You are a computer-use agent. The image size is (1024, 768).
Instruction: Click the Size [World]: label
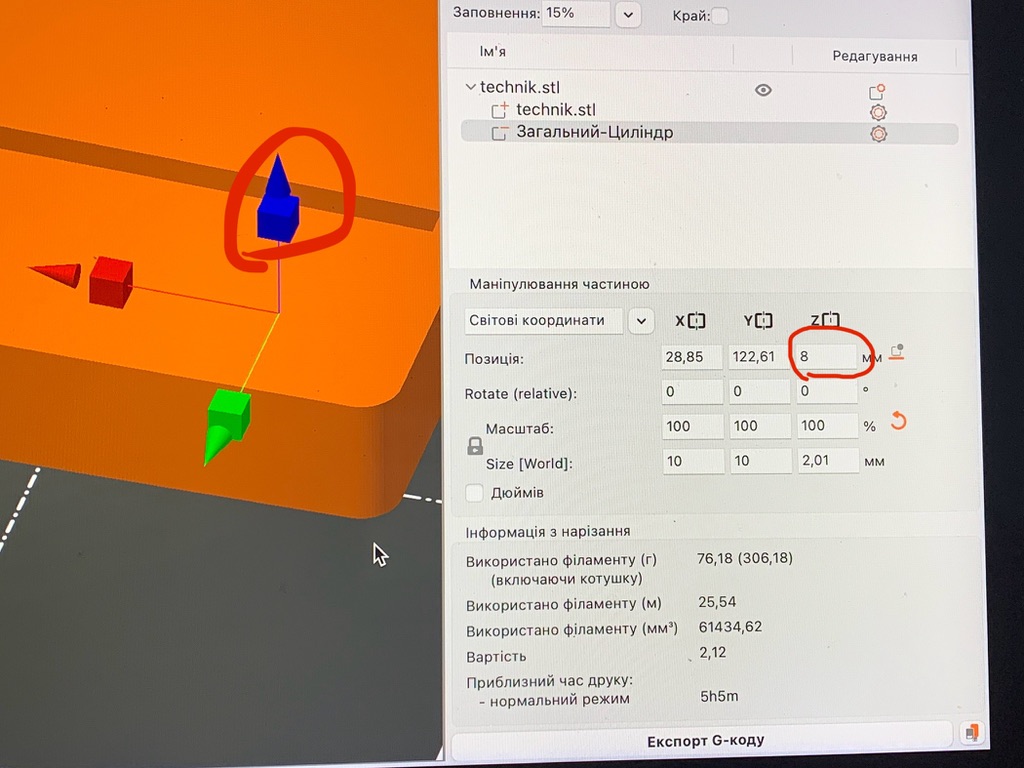coord(529,464)
